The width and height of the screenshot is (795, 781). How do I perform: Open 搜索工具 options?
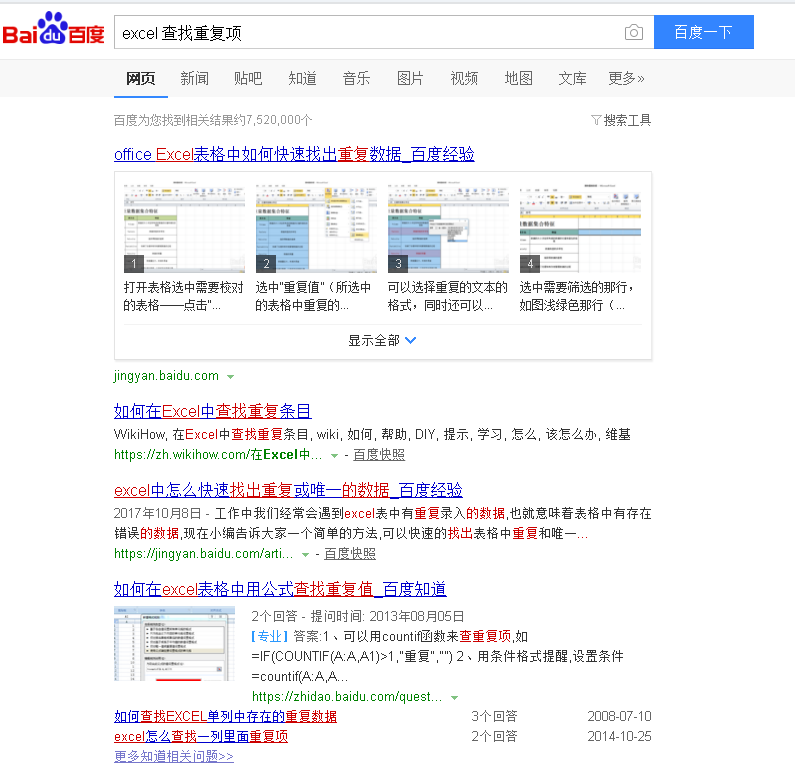[627, 120]
